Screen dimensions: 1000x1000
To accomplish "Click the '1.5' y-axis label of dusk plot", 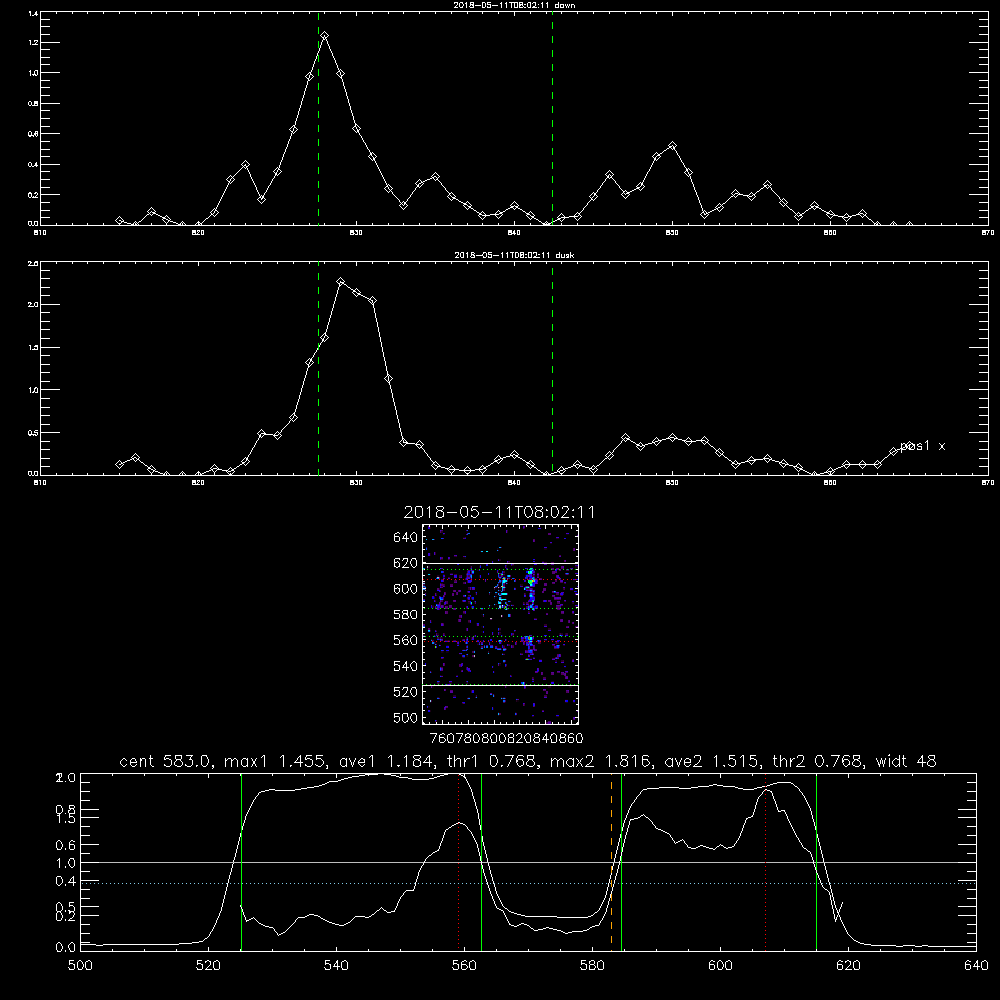I will (33, 348).
